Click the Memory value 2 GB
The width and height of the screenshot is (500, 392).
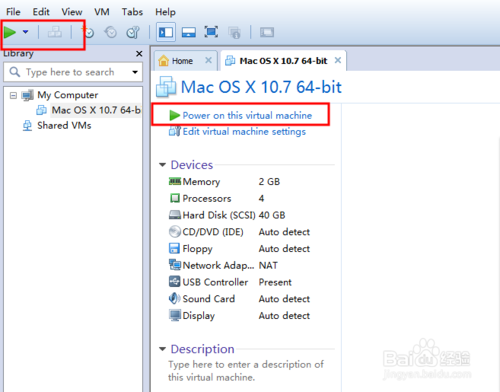click(x=269, y=182)
